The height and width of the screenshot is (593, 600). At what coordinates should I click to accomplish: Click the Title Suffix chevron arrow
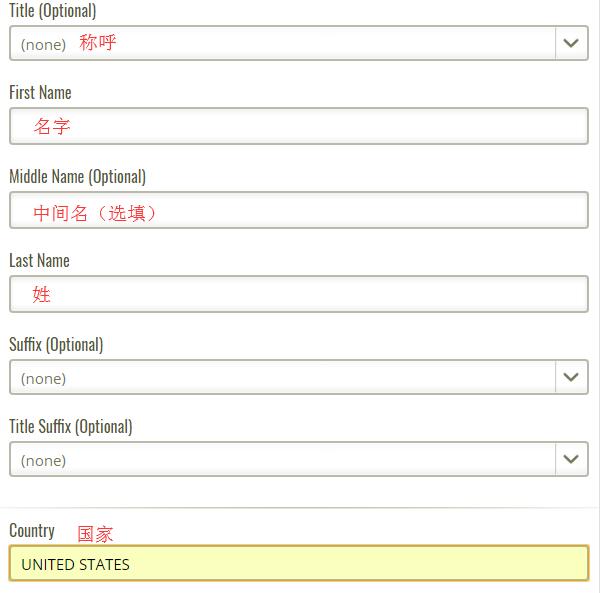[571, 459]
